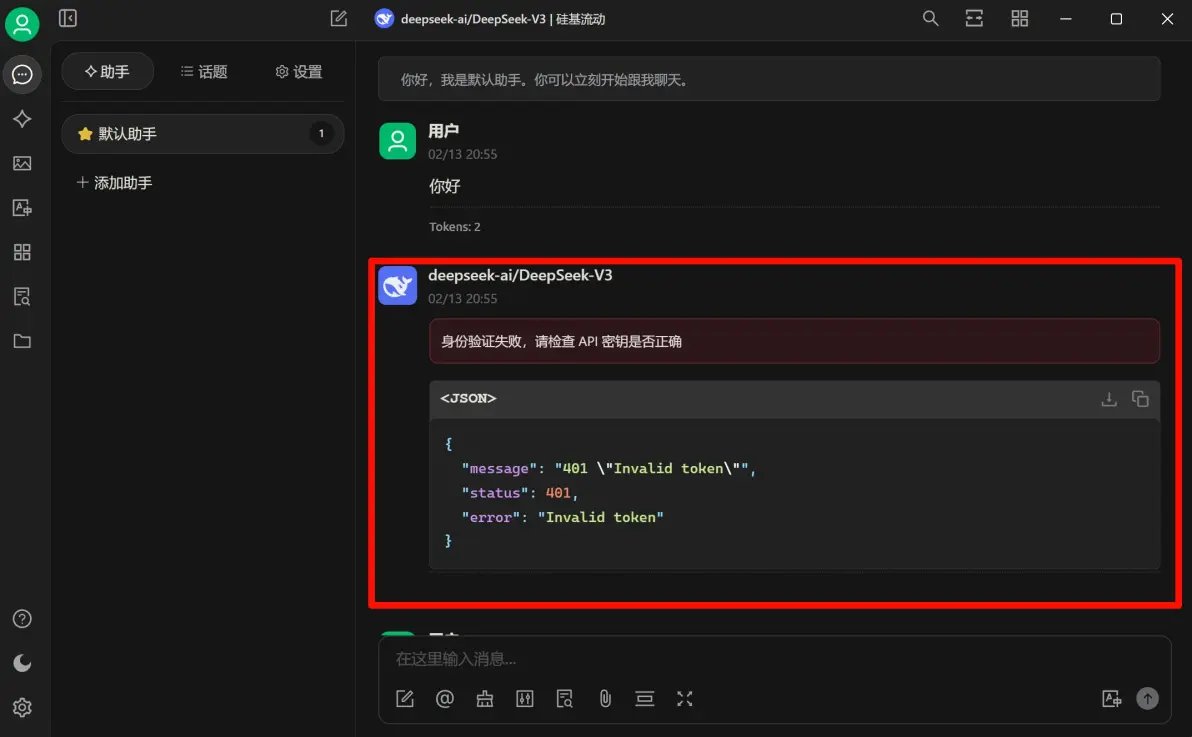Attach a file with the paperclip icon
This screenshot has width=1192, height=737.
(x=605, y=699)
